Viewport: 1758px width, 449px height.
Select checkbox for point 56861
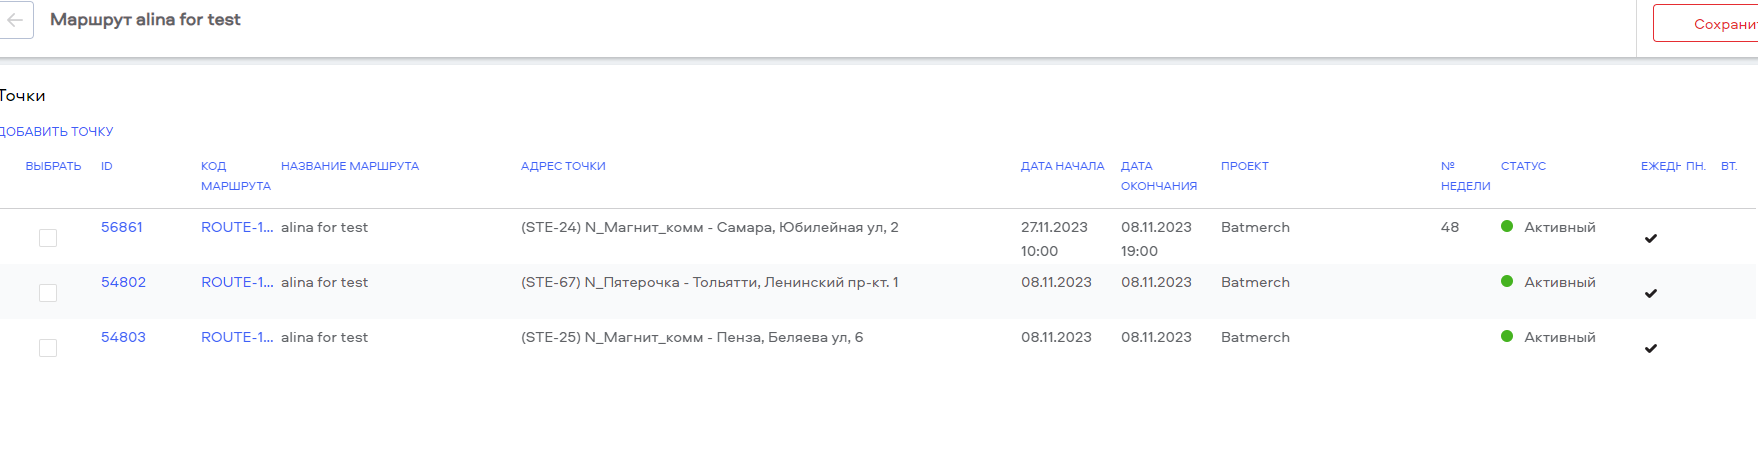point(48,238)
